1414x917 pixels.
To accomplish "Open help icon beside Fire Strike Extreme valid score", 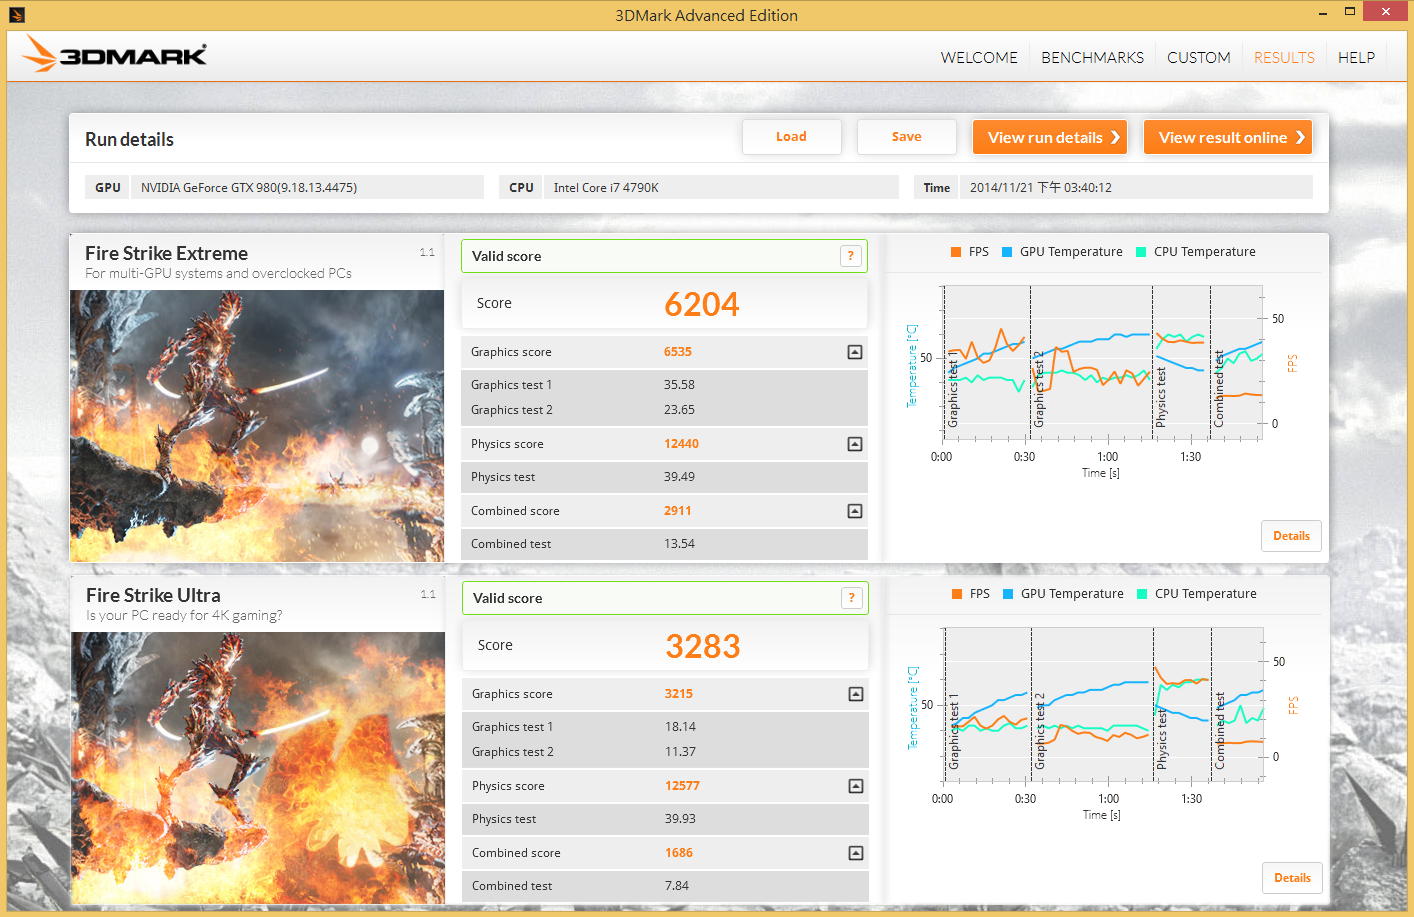I will tap(850, 256).
